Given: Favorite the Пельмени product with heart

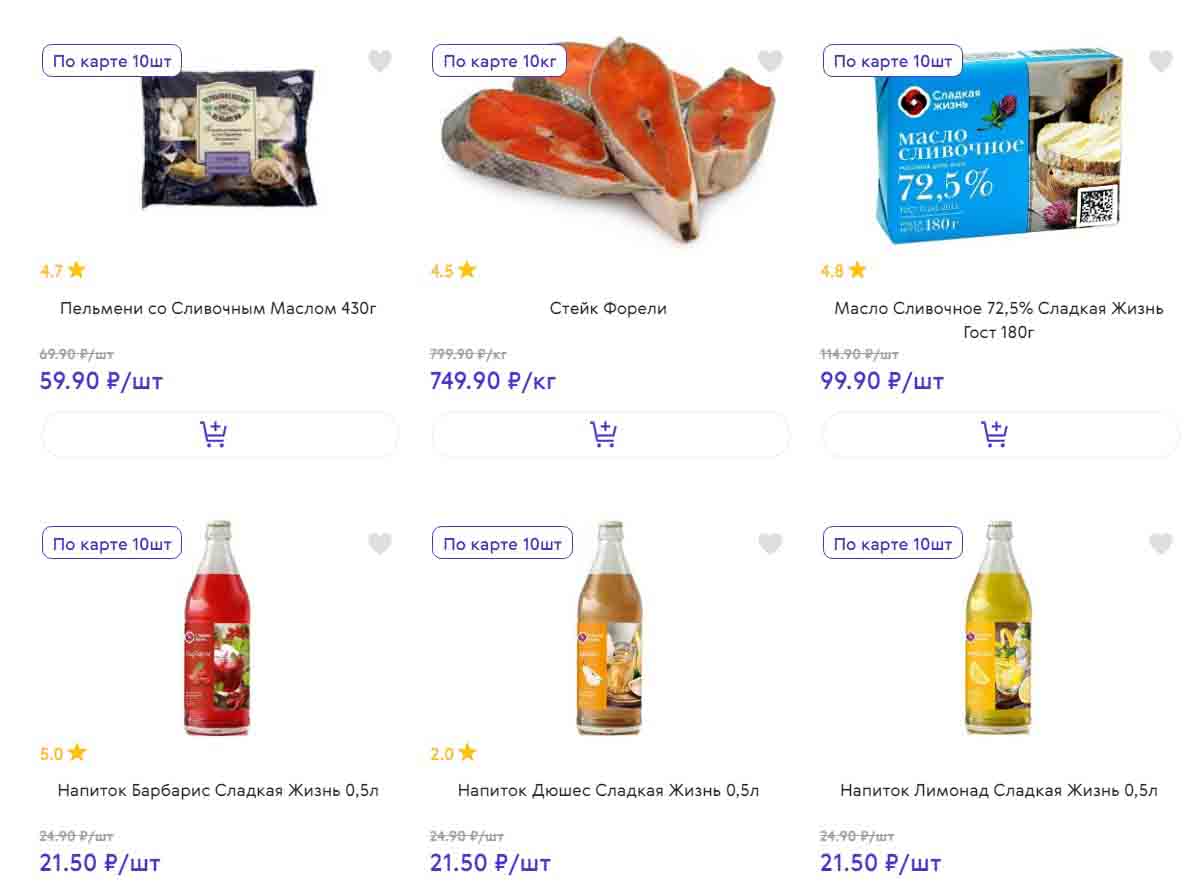Looking at the screenshot, I should click(380, 61).
